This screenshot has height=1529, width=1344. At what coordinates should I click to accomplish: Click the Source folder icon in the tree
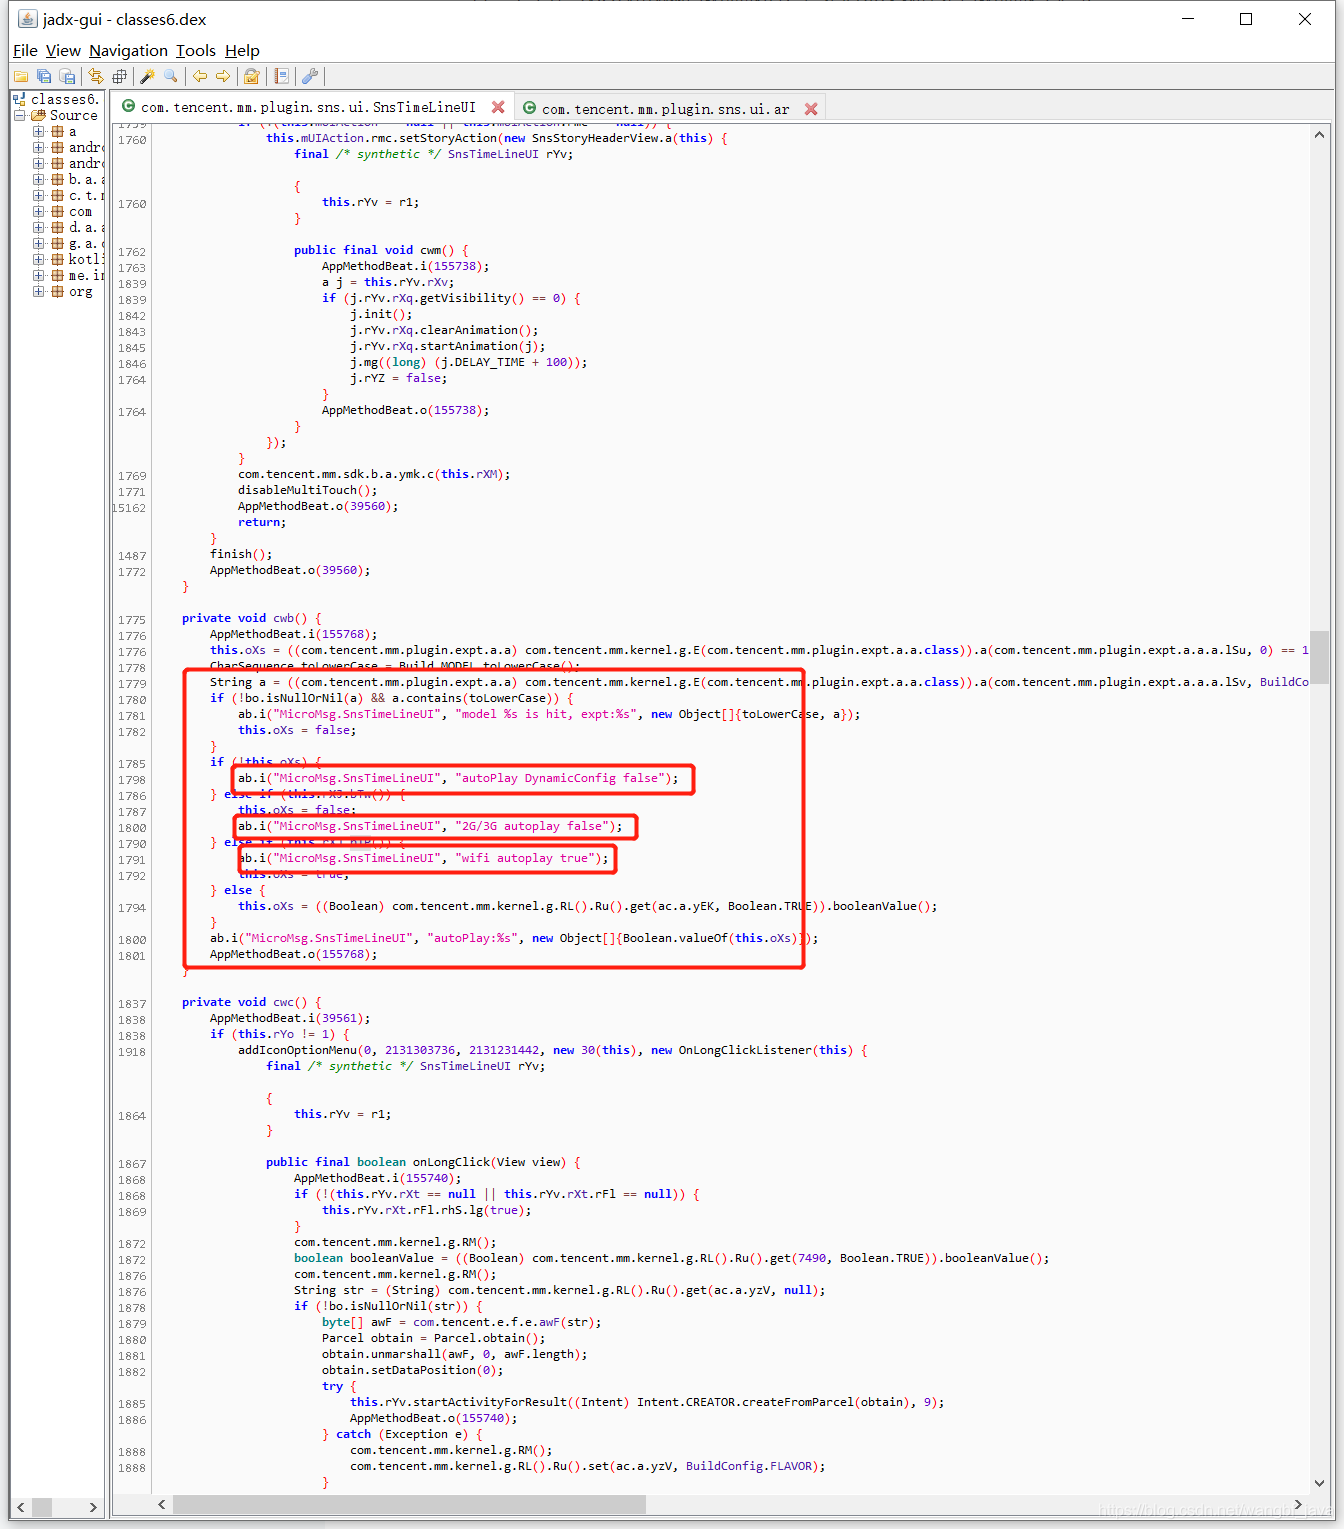coord(39,115)
